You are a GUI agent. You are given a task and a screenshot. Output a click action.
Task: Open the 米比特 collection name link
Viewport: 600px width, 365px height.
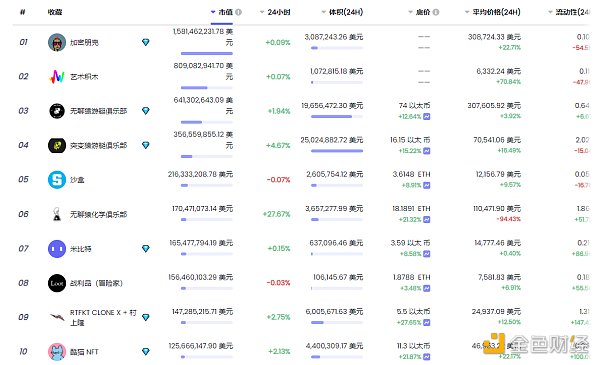[80, 249]
